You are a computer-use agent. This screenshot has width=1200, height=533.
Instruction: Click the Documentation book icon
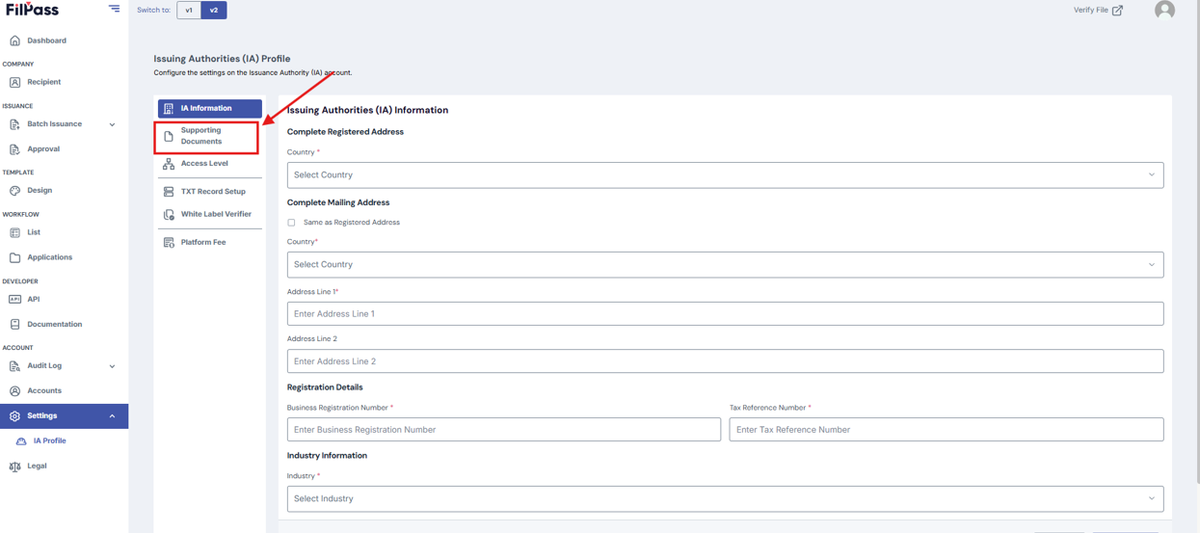(15, 324)
